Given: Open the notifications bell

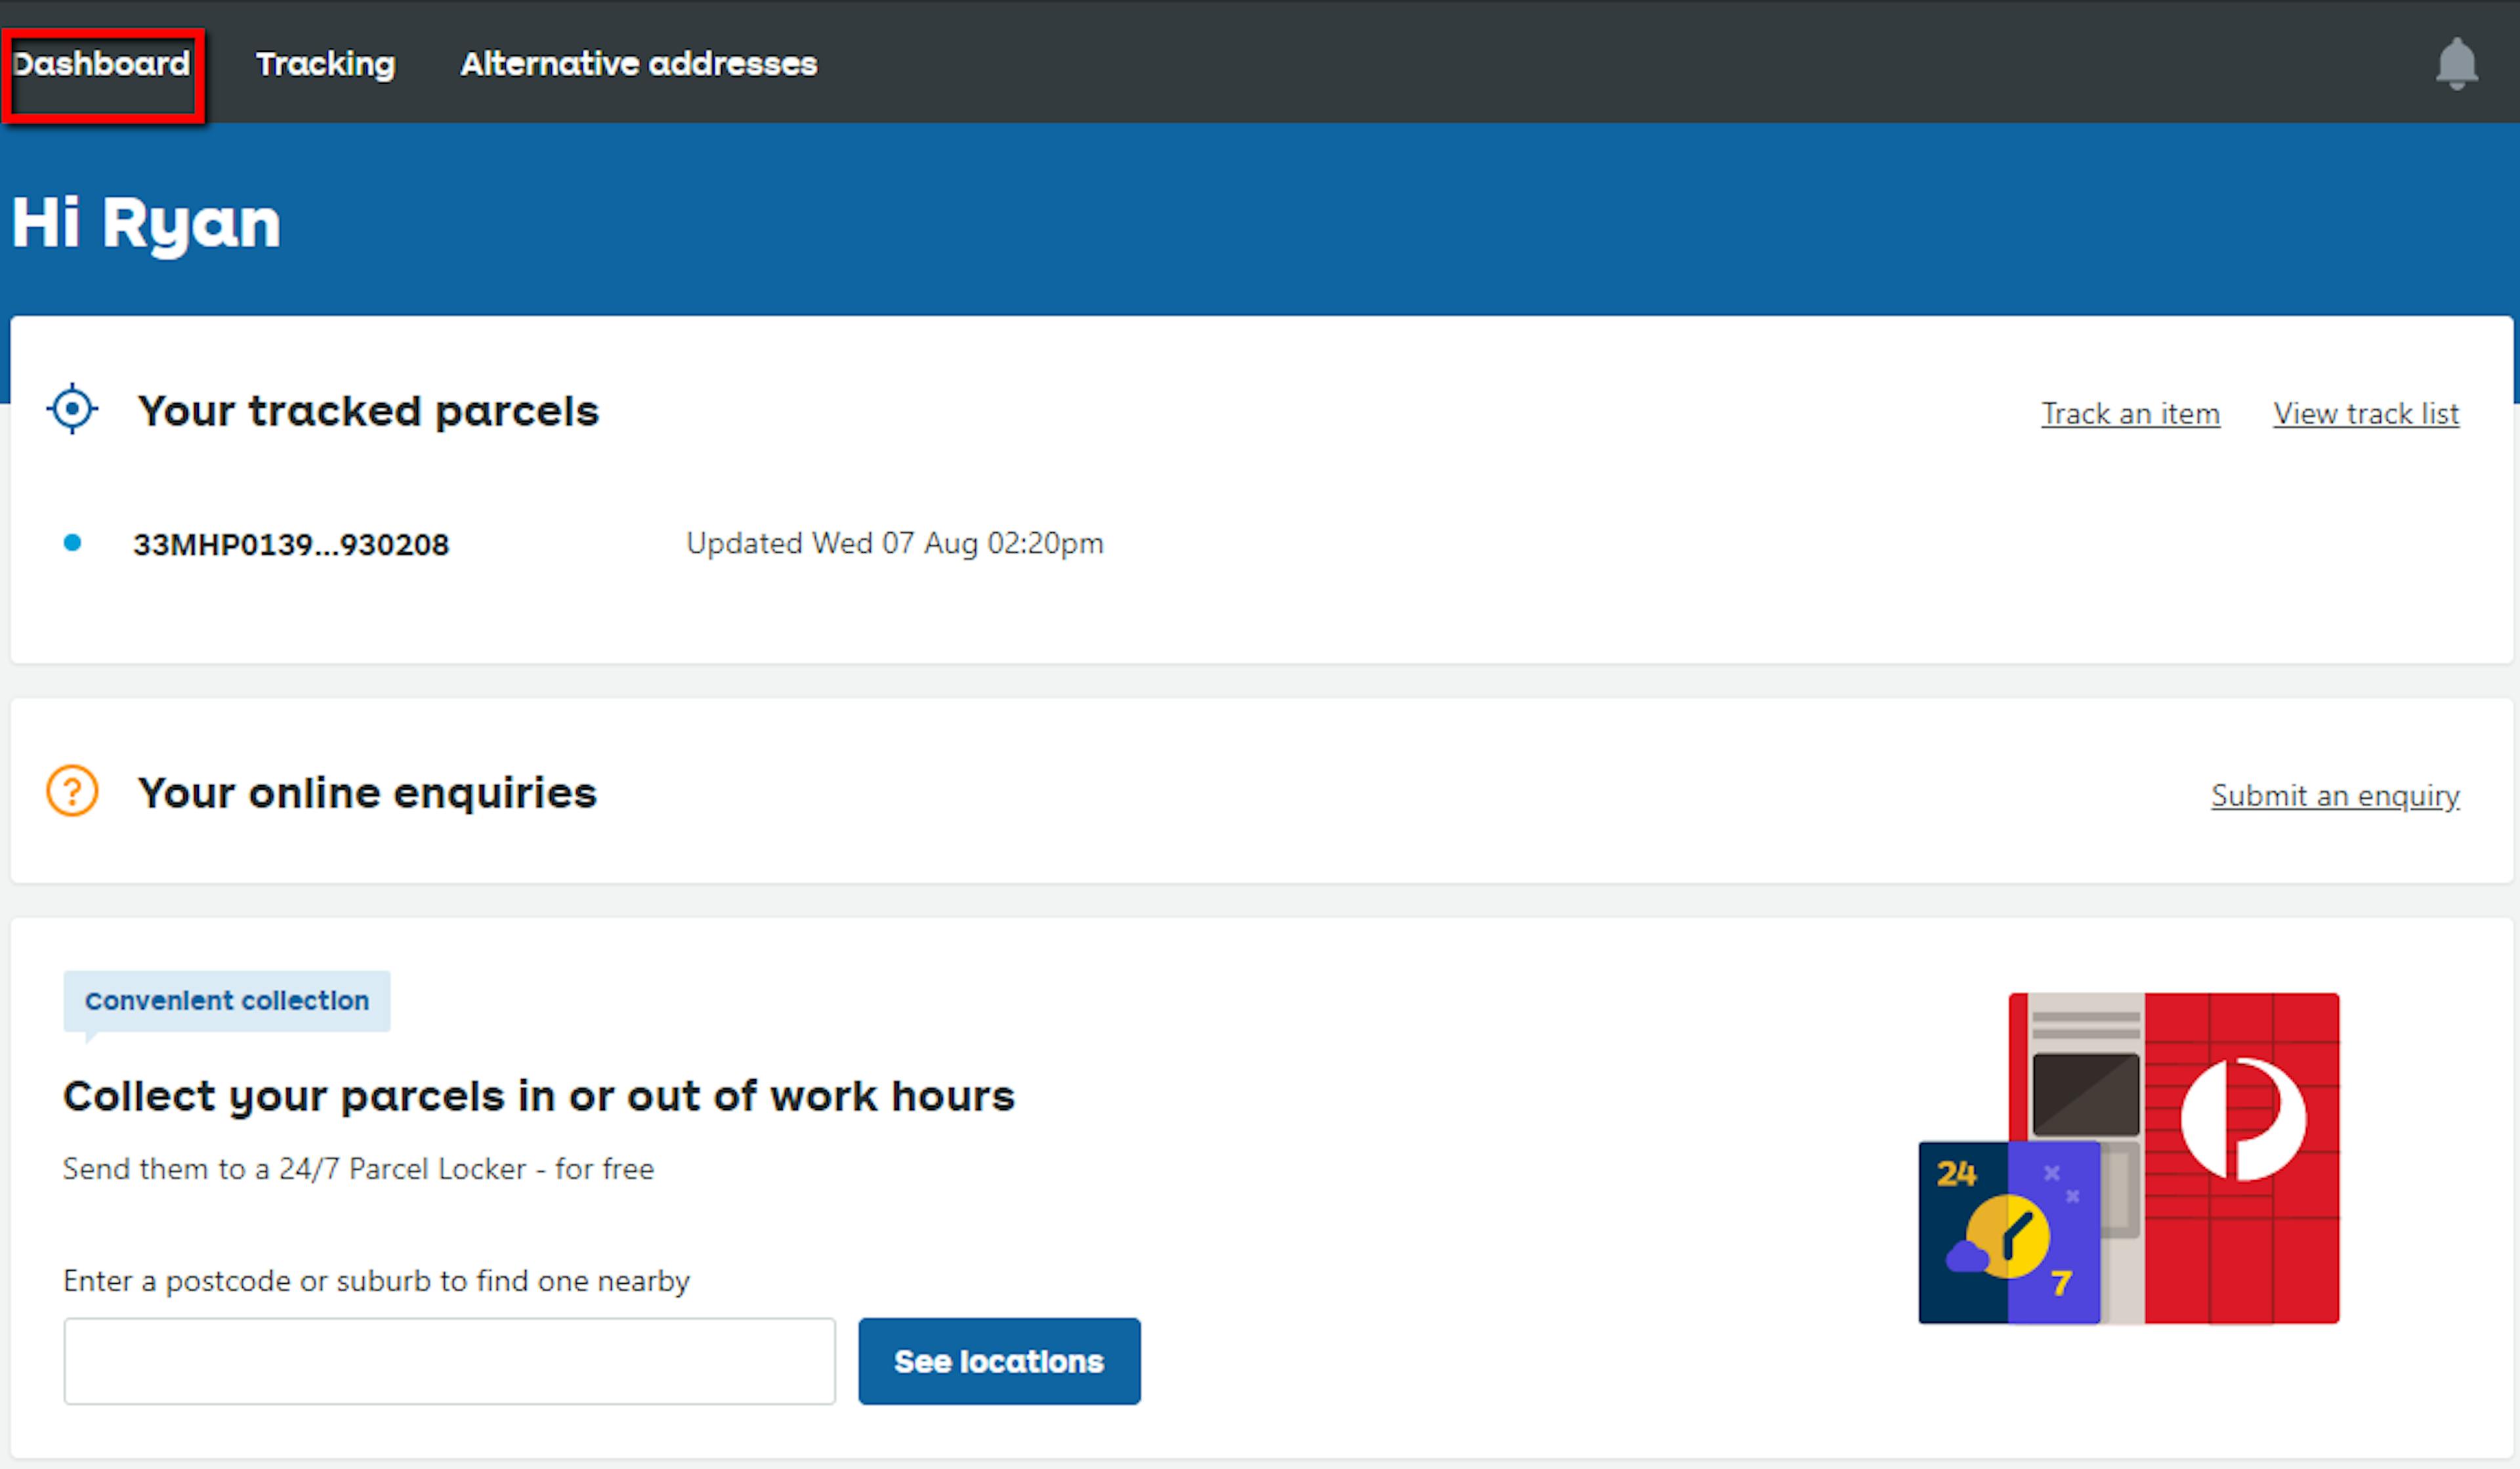Looking at the screenshot, I should (x=2457, y=63).
